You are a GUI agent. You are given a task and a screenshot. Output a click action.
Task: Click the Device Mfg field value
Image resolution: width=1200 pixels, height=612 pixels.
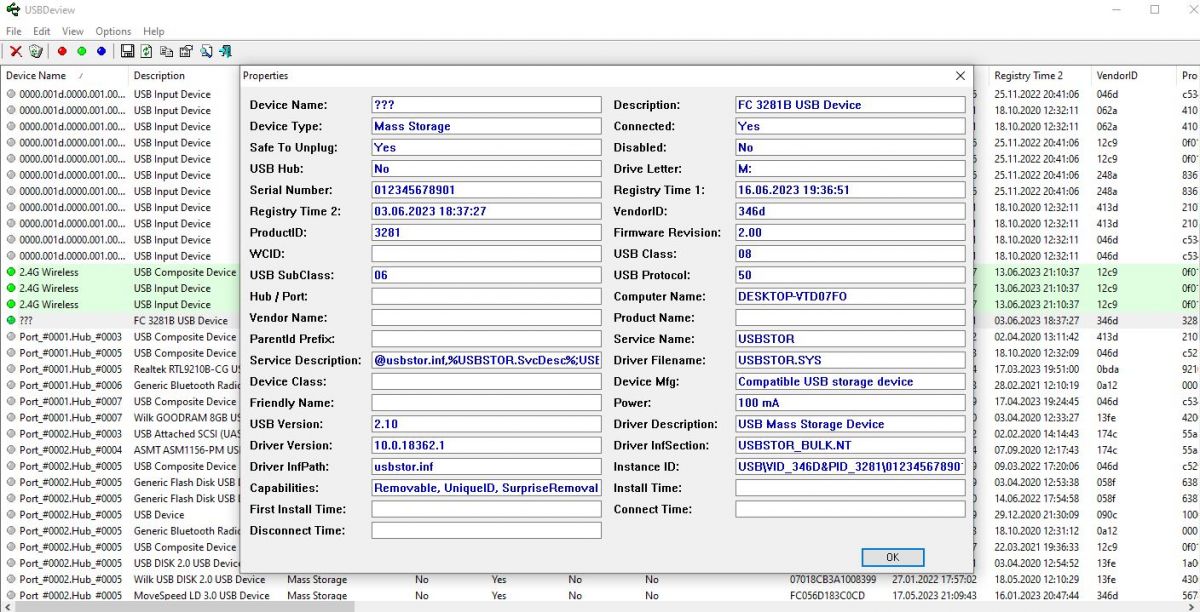click(x=850, y=382)
